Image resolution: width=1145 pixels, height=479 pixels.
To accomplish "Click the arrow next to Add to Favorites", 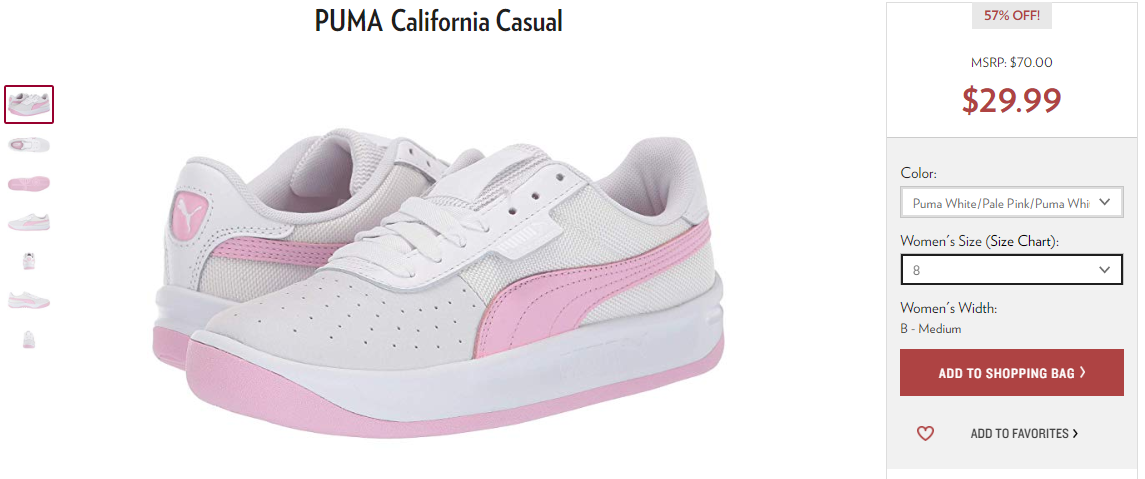I will (x=1075, y=434).
